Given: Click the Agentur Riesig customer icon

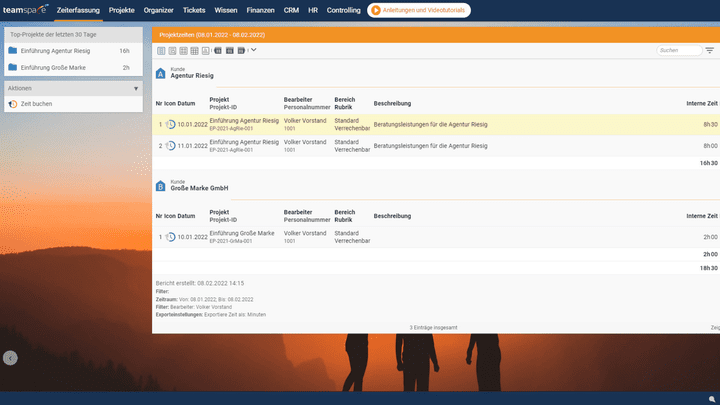Looking at the screenshot, I should pyautogui.click(x=160, y=73).
